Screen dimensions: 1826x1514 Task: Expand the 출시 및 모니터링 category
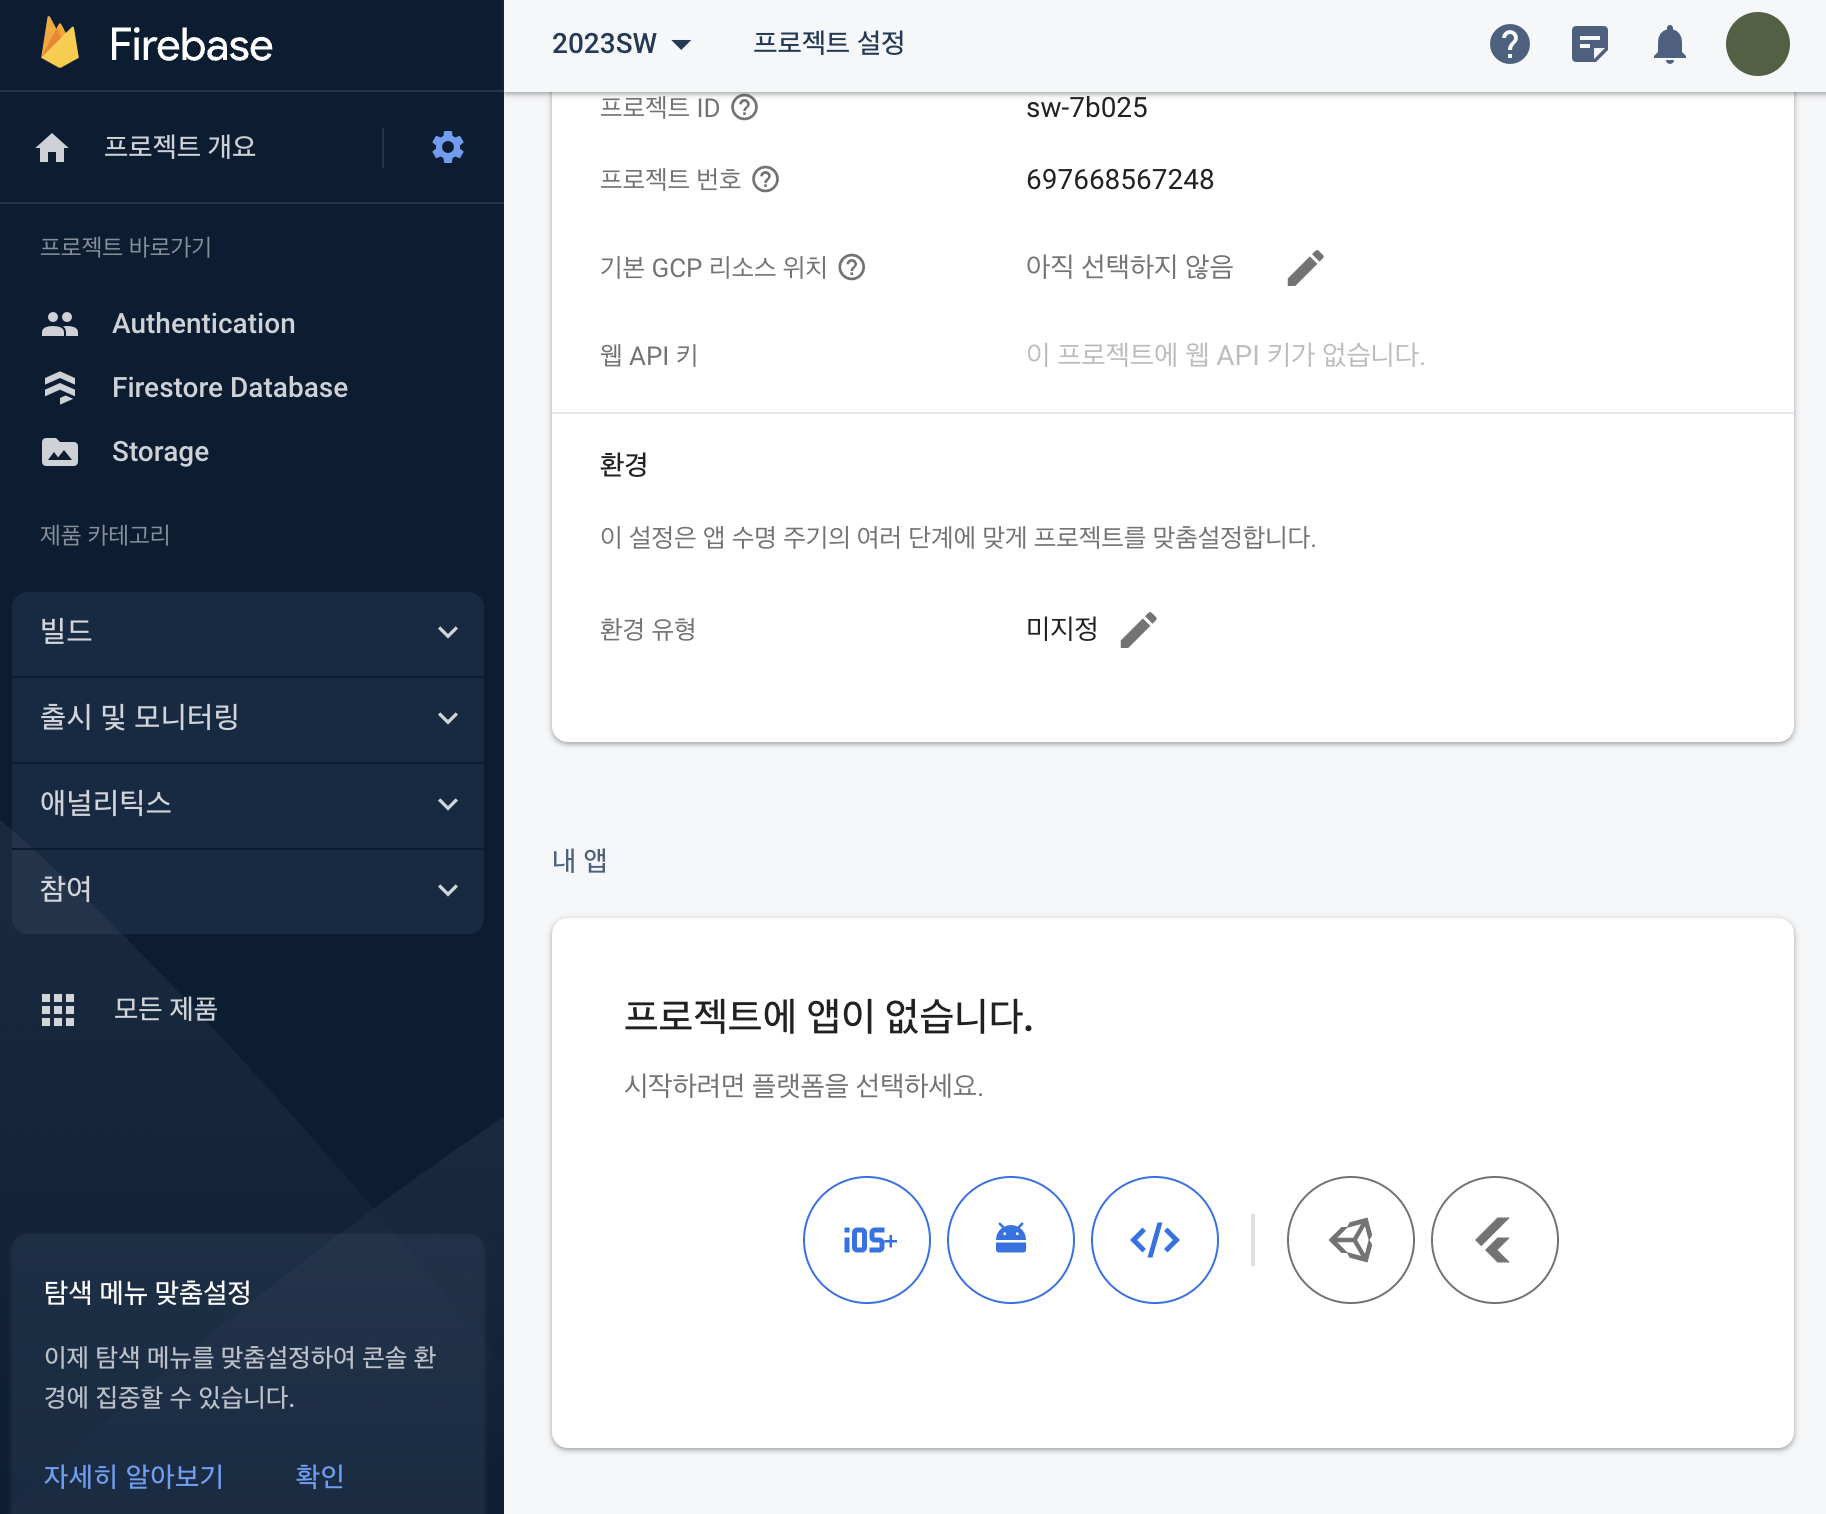tap(248, 719)
